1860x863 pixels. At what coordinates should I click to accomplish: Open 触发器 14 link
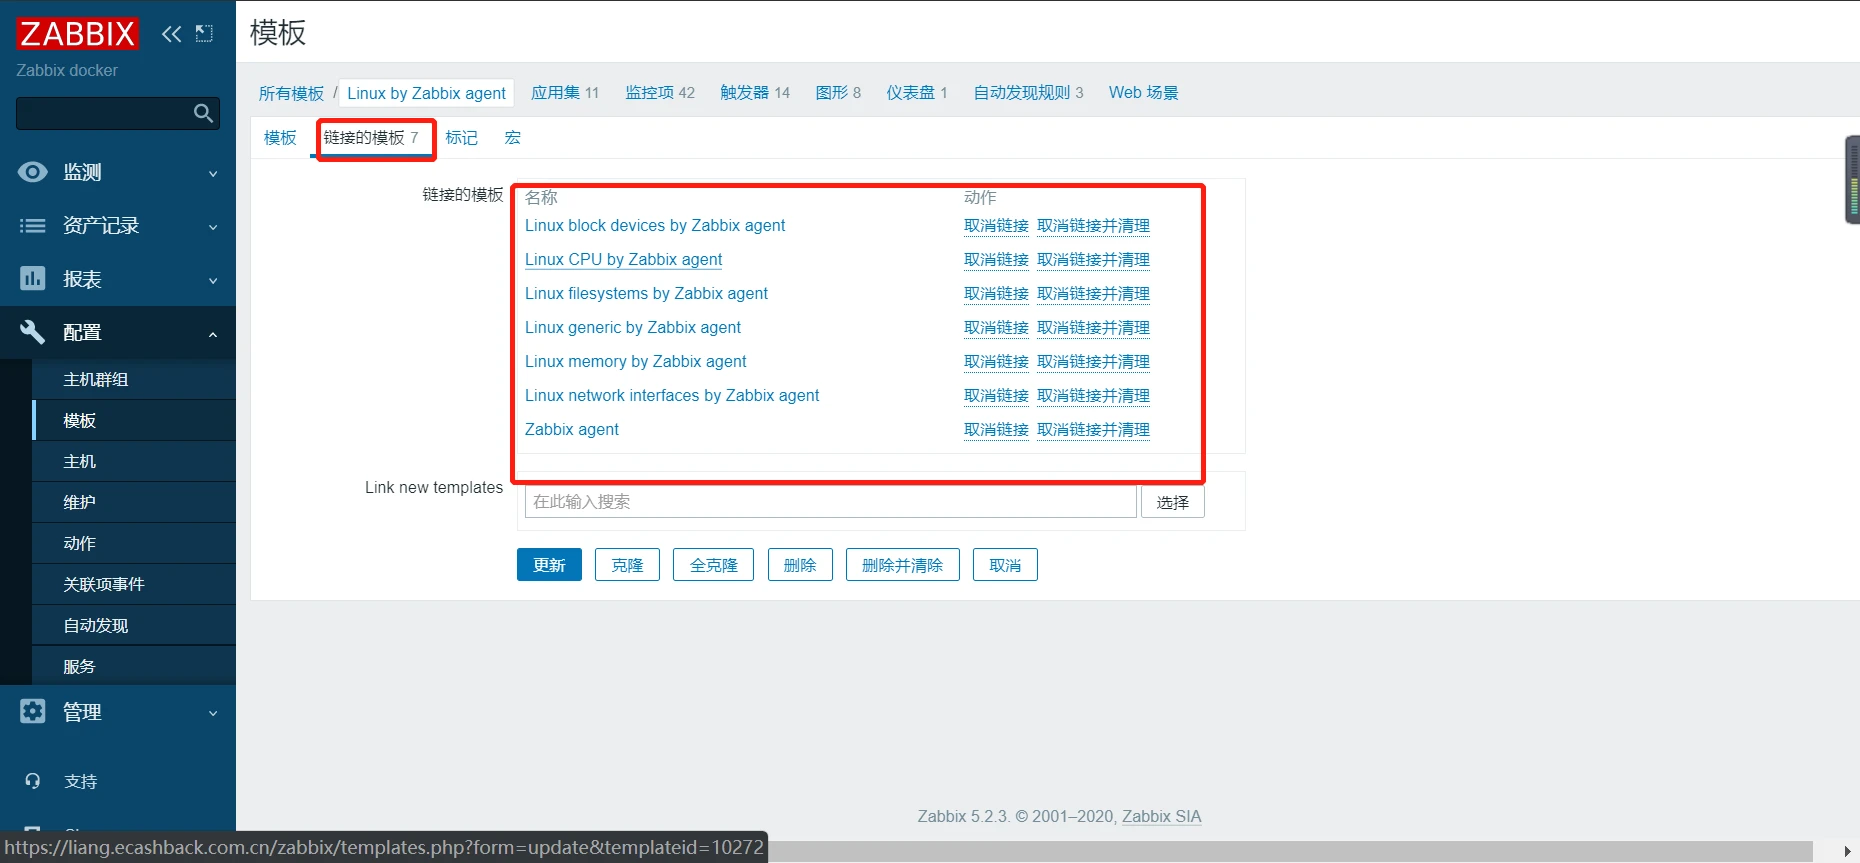(x=755, y=93)
